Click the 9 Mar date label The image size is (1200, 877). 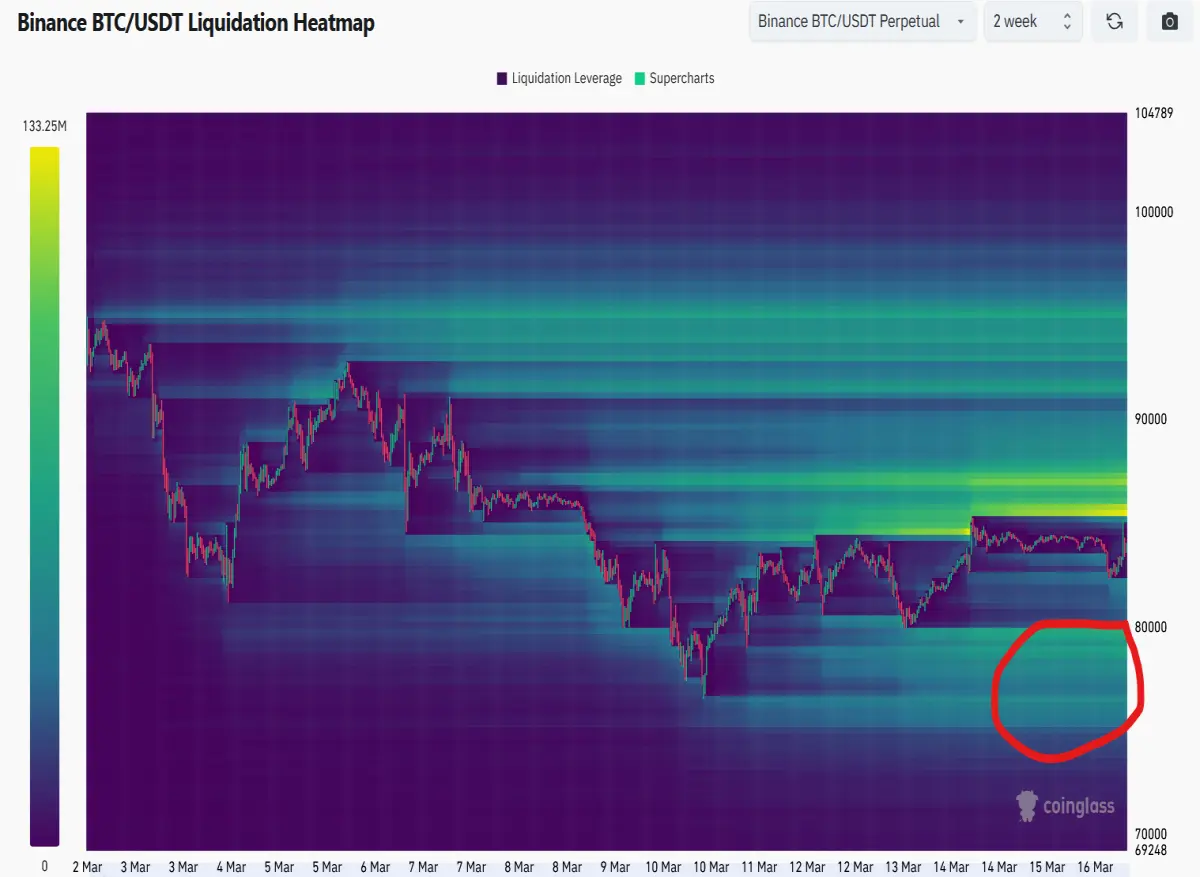[x=615, y=867]
